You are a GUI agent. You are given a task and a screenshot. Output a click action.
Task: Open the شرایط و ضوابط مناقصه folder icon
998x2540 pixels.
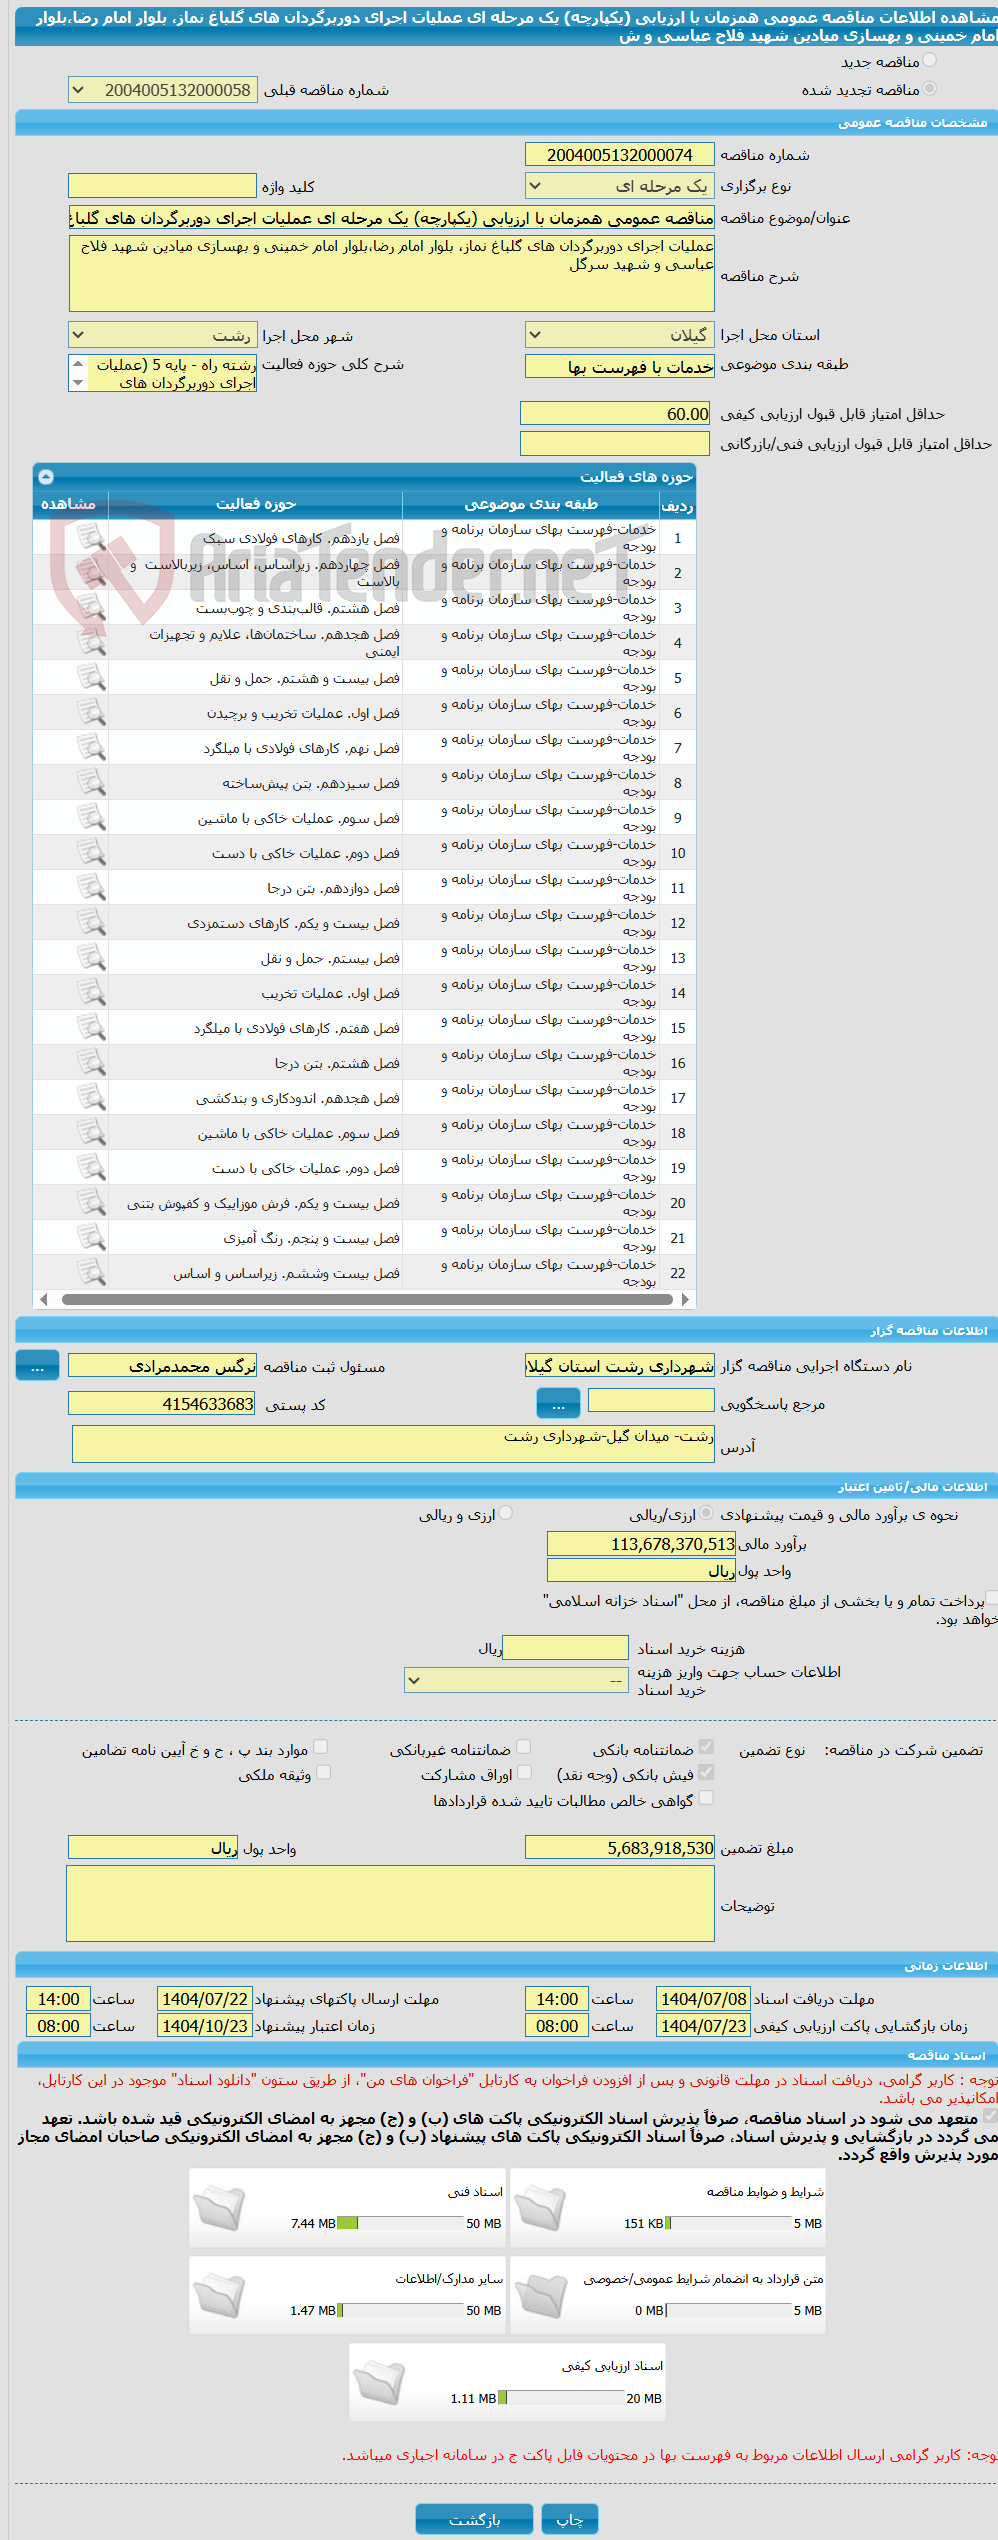pos(541,2208)
